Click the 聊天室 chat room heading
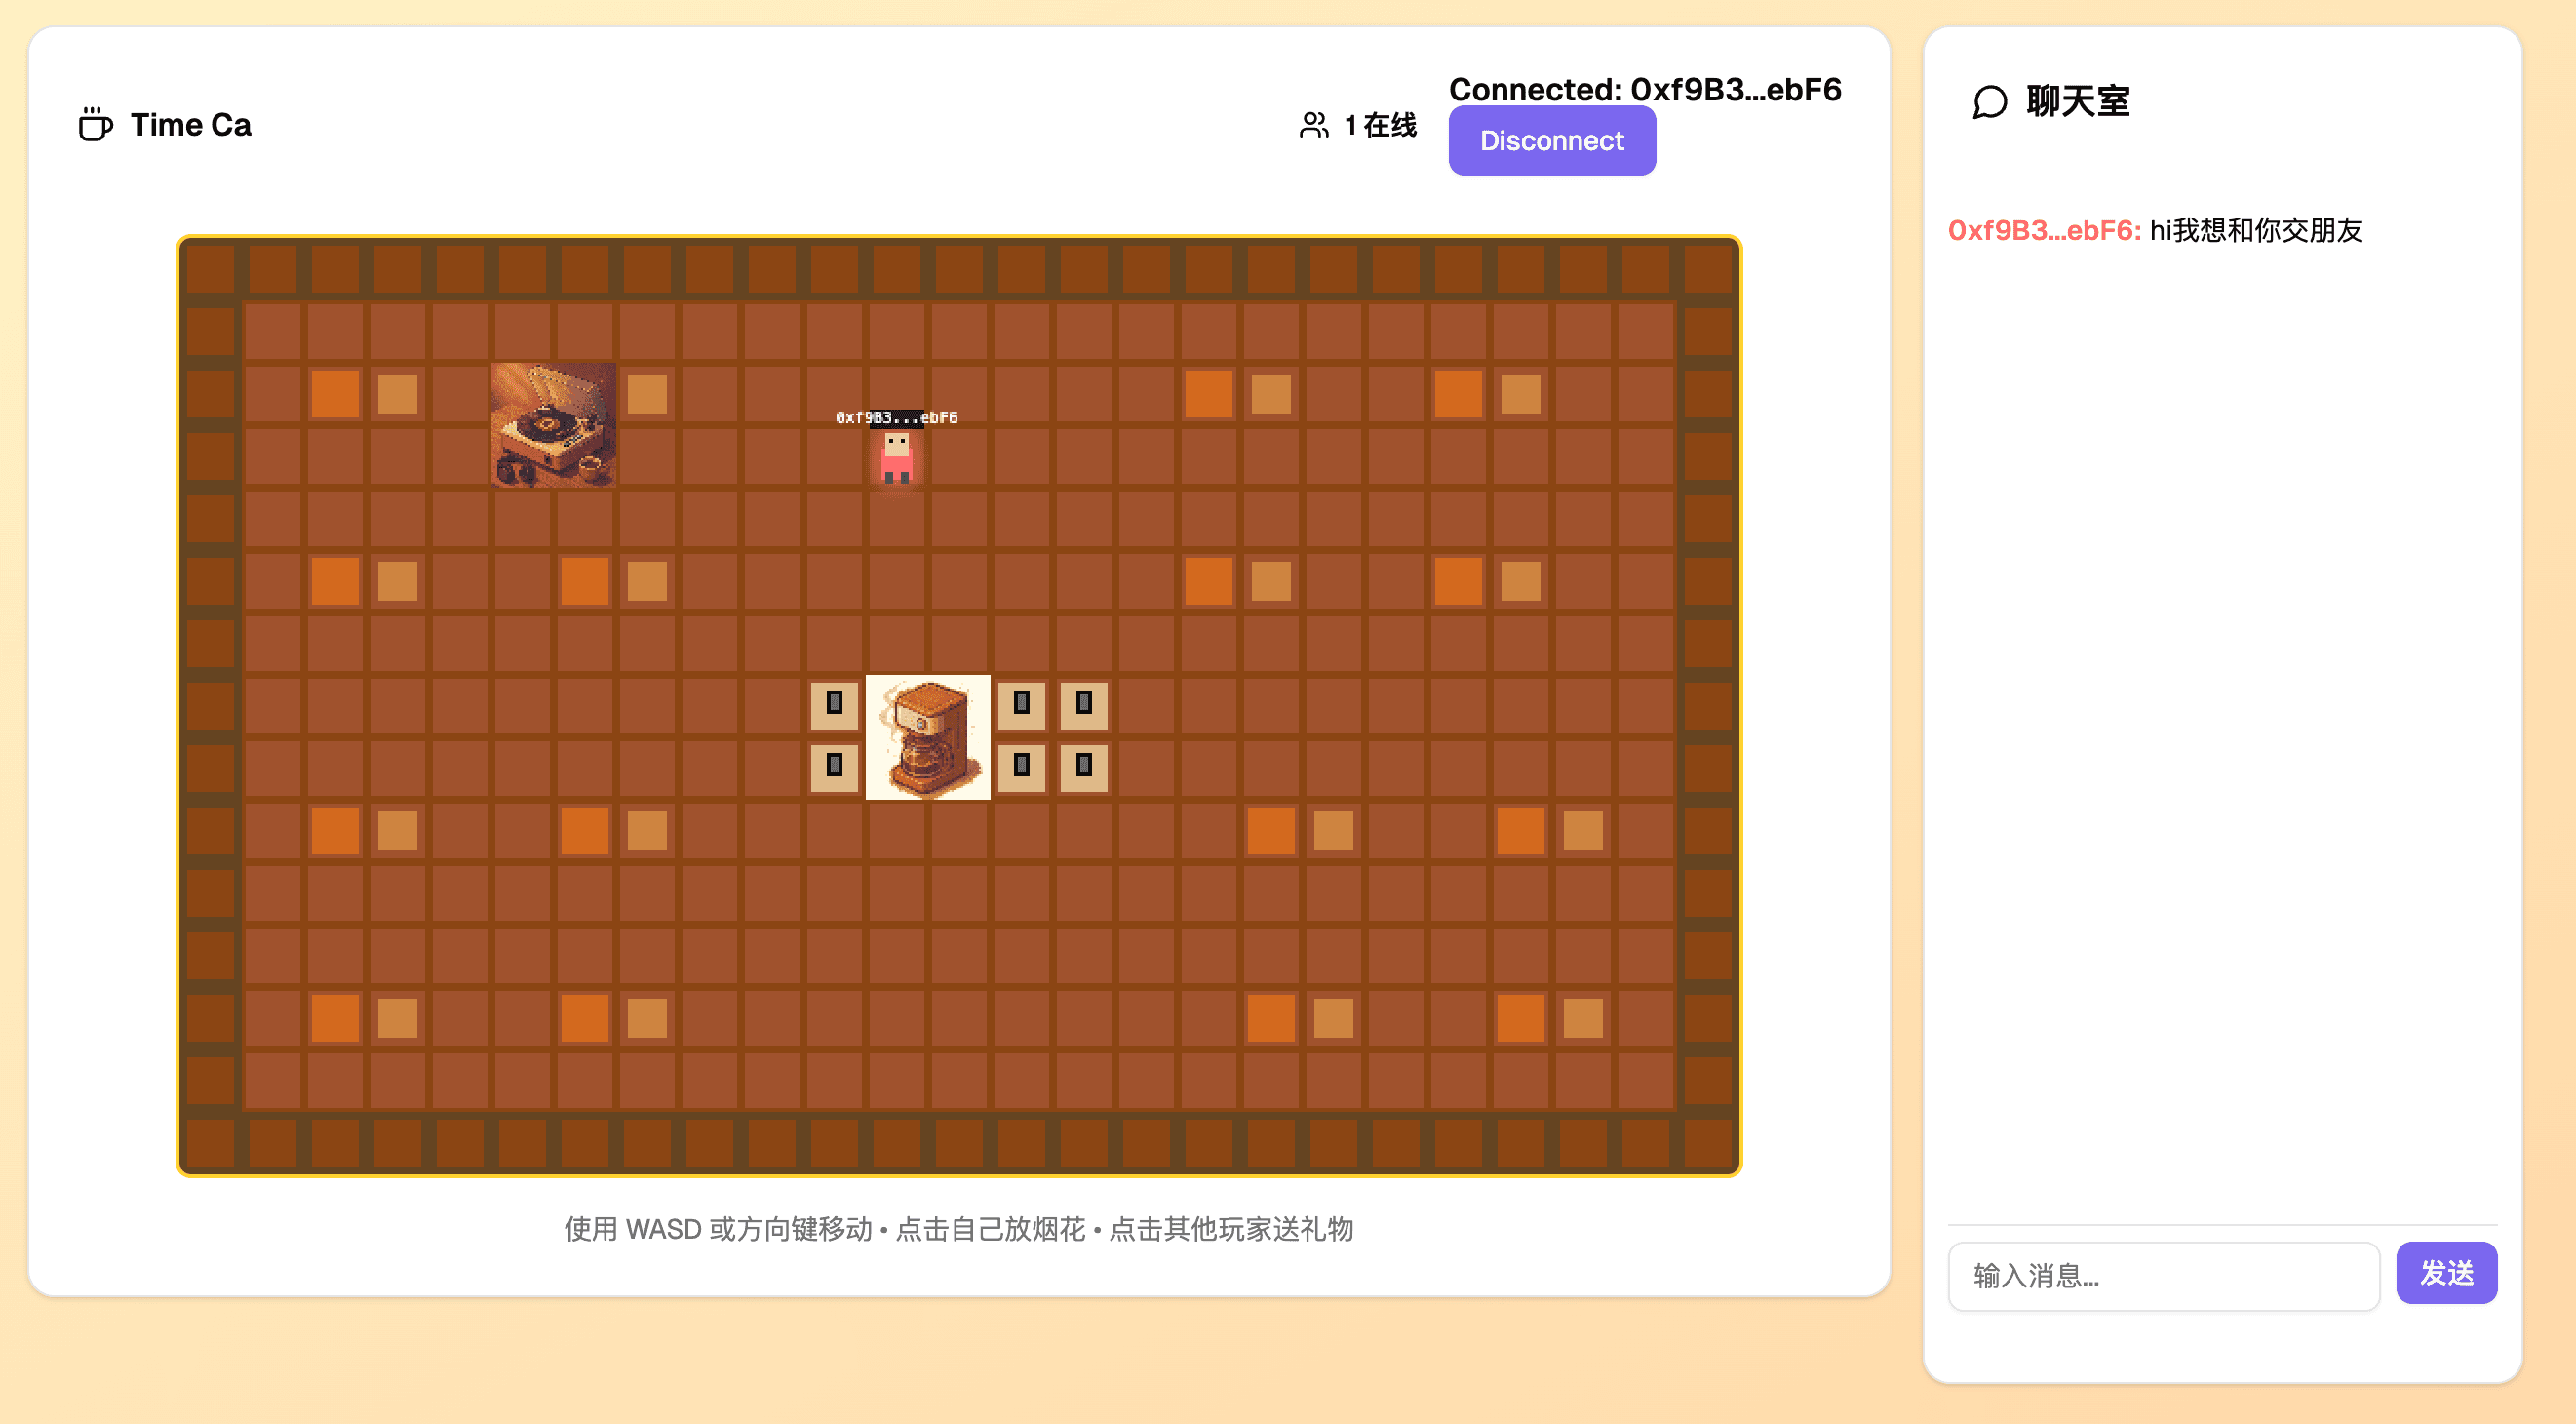This screenshot has width=2576, height=1424. [x=2077, y=102]
